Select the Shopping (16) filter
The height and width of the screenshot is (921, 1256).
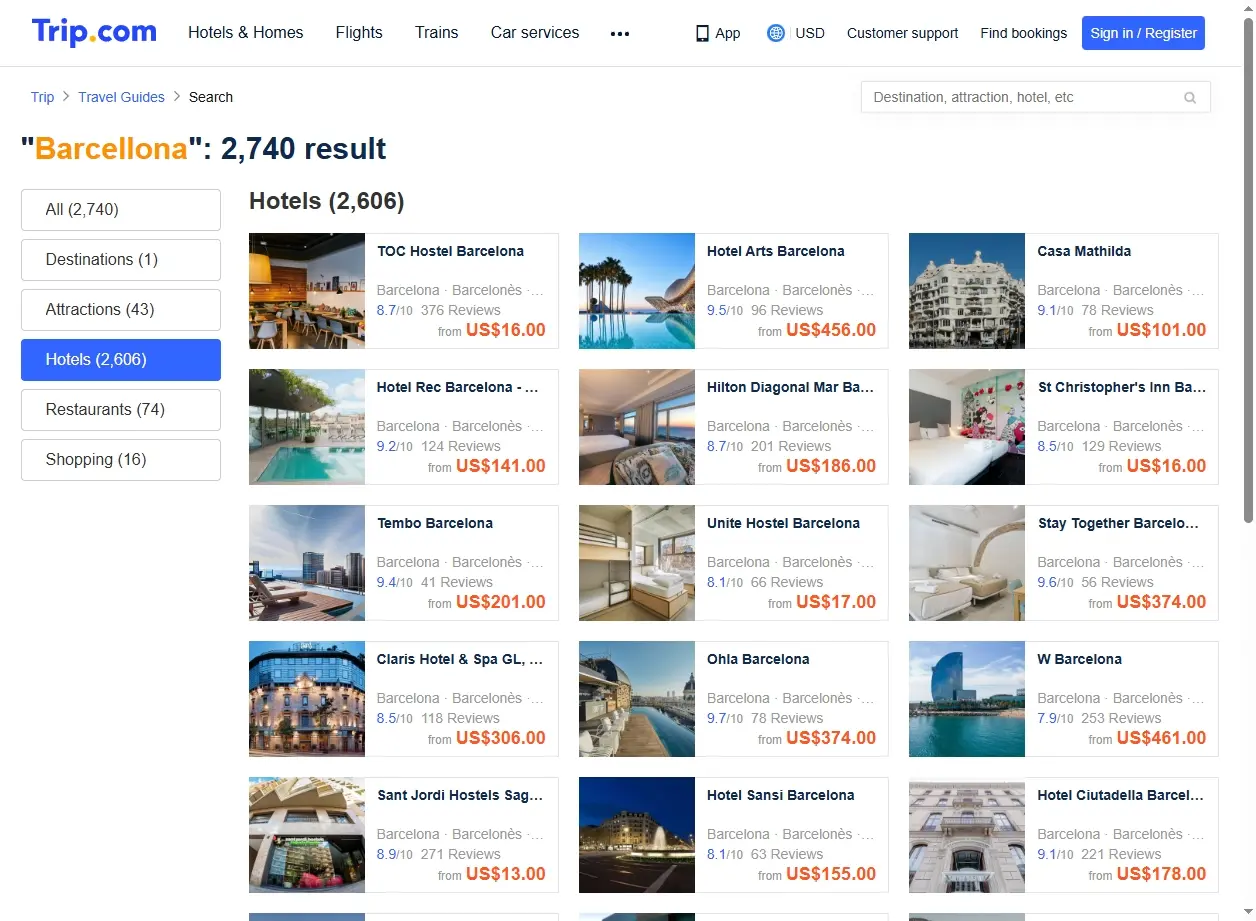tap(121, 460)
